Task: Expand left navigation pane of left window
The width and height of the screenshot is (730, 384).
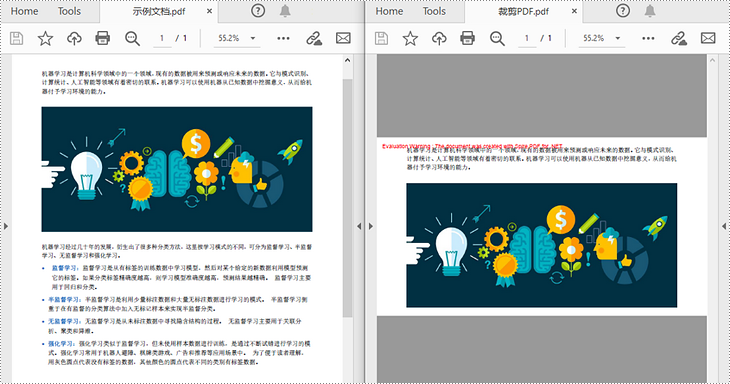Action: click(x=6, y=226)
